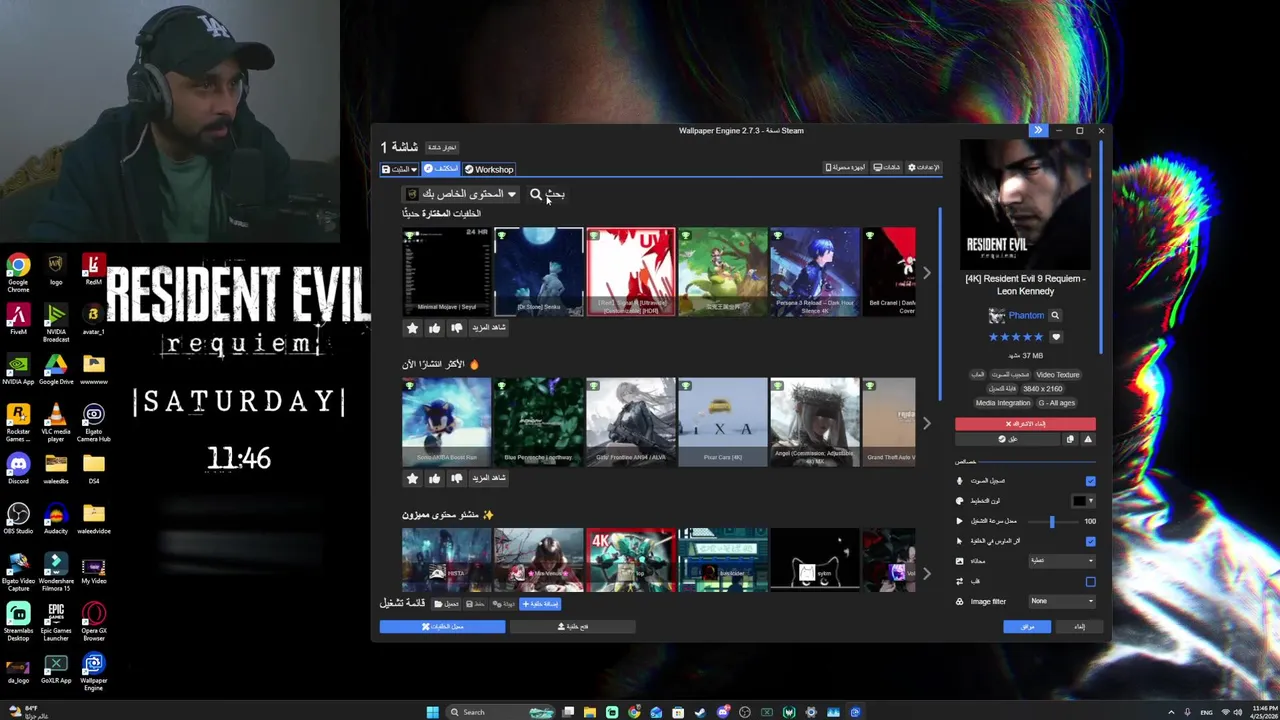1280x720 pixels.
Task: Select the Persona 3 Reload wallpaper thumbnail
Action: click(814, 272)
